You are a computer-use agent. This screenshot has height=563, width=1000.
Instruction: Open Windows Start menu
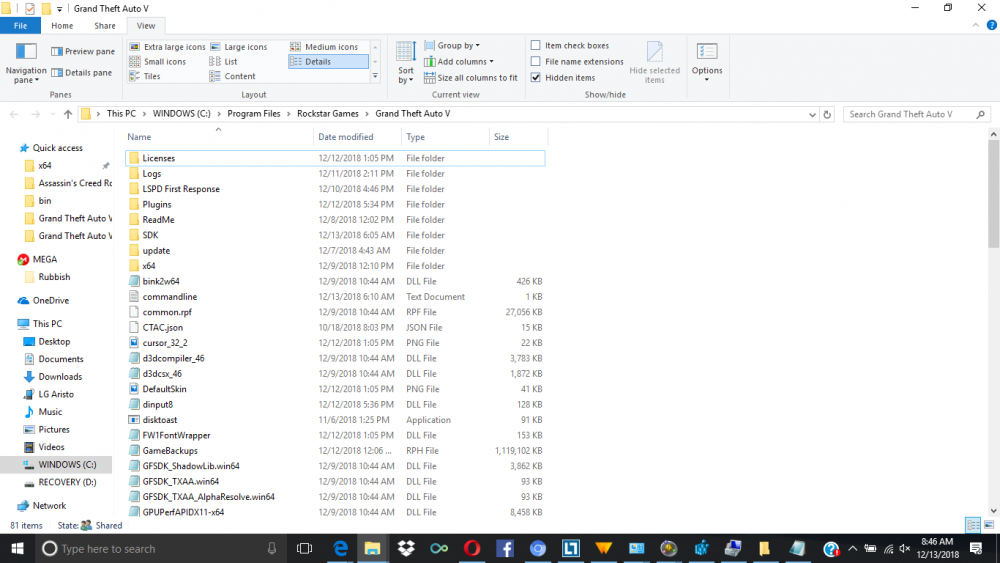[x=17, y=548]
